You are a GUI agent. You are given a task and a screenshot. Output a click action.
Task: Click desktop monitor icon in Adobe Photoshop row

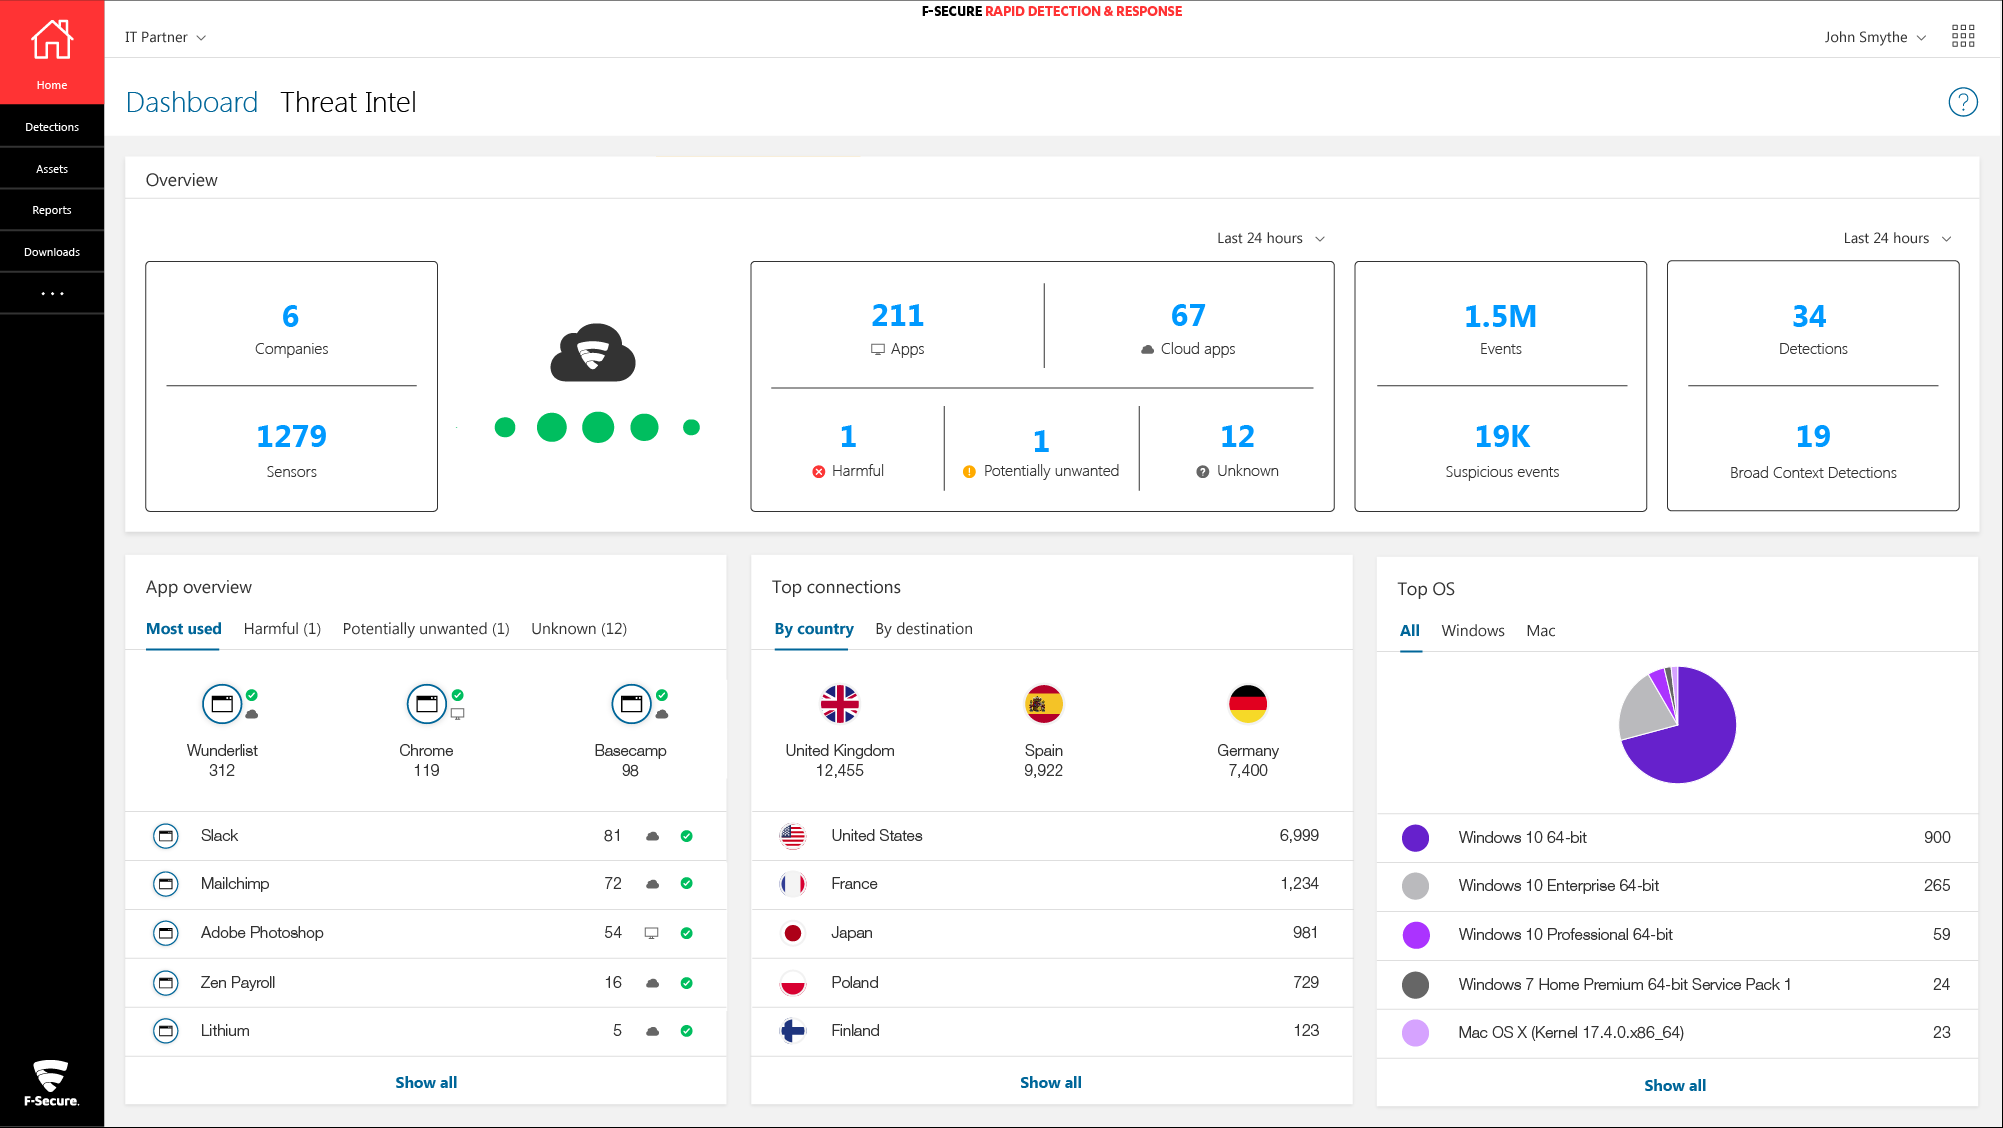(651, 933)
